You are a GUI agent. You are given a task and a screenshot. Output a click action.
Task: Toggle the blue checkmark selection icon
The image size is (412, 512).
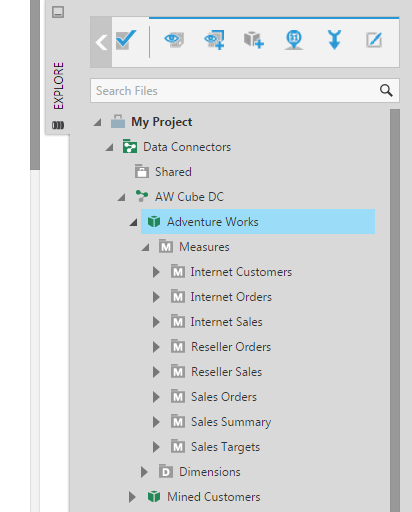coord(126,40)
